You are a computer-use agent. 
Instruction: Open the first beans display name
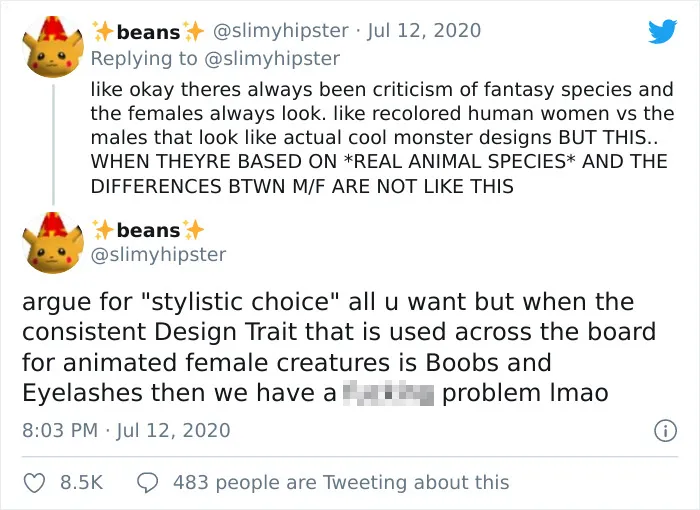point(148,32)
